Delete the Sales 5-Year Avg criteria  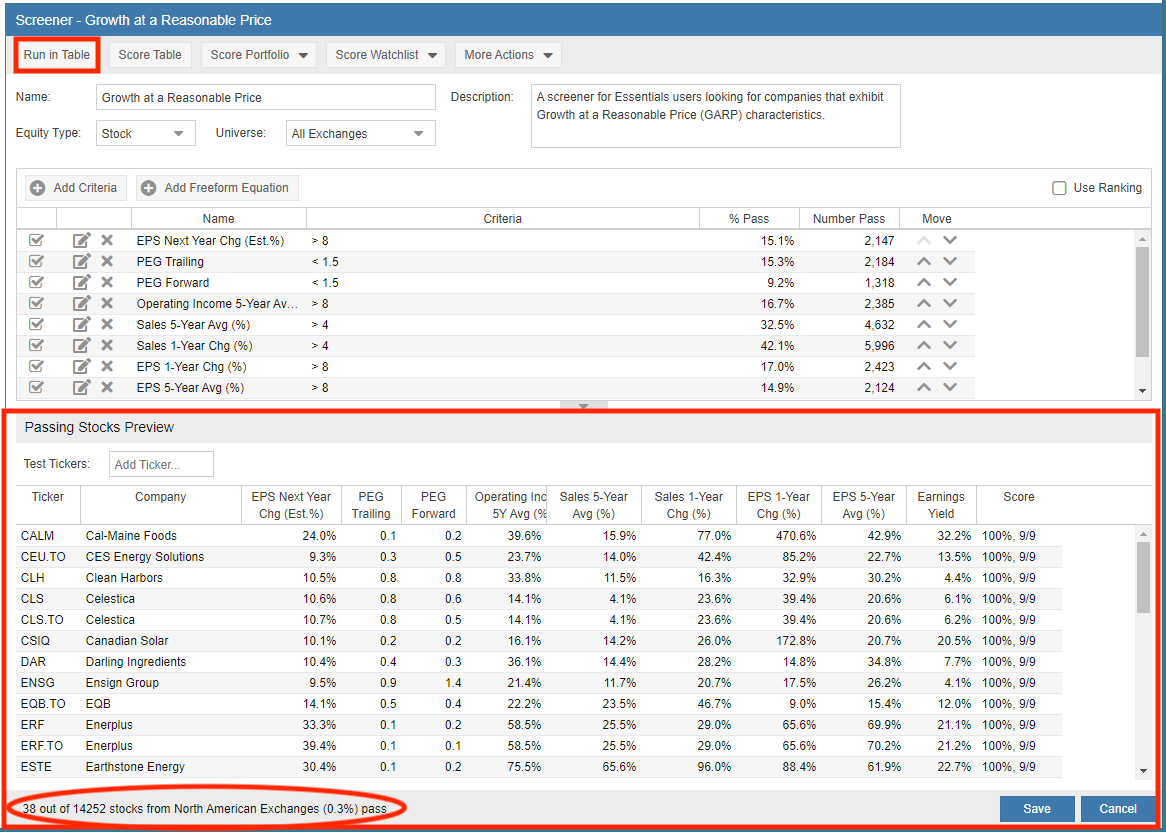[x=107, y=324]
